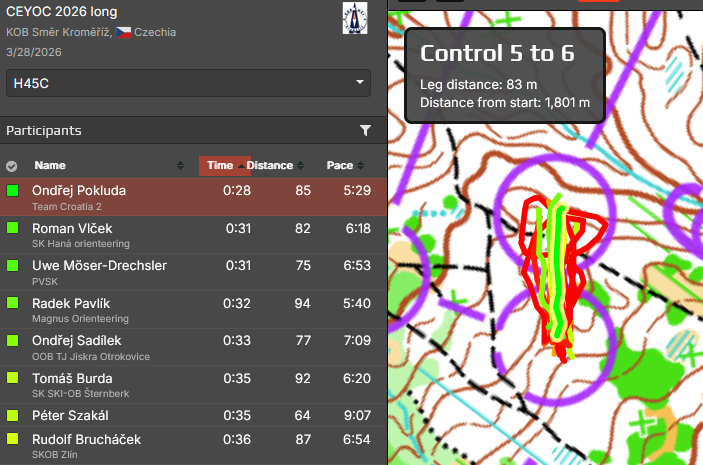The height and width of the screenshot is (465, 703).
Task: Toggle Ondřej Pokluda's green route color box
Action: click(x=13, y=190)
